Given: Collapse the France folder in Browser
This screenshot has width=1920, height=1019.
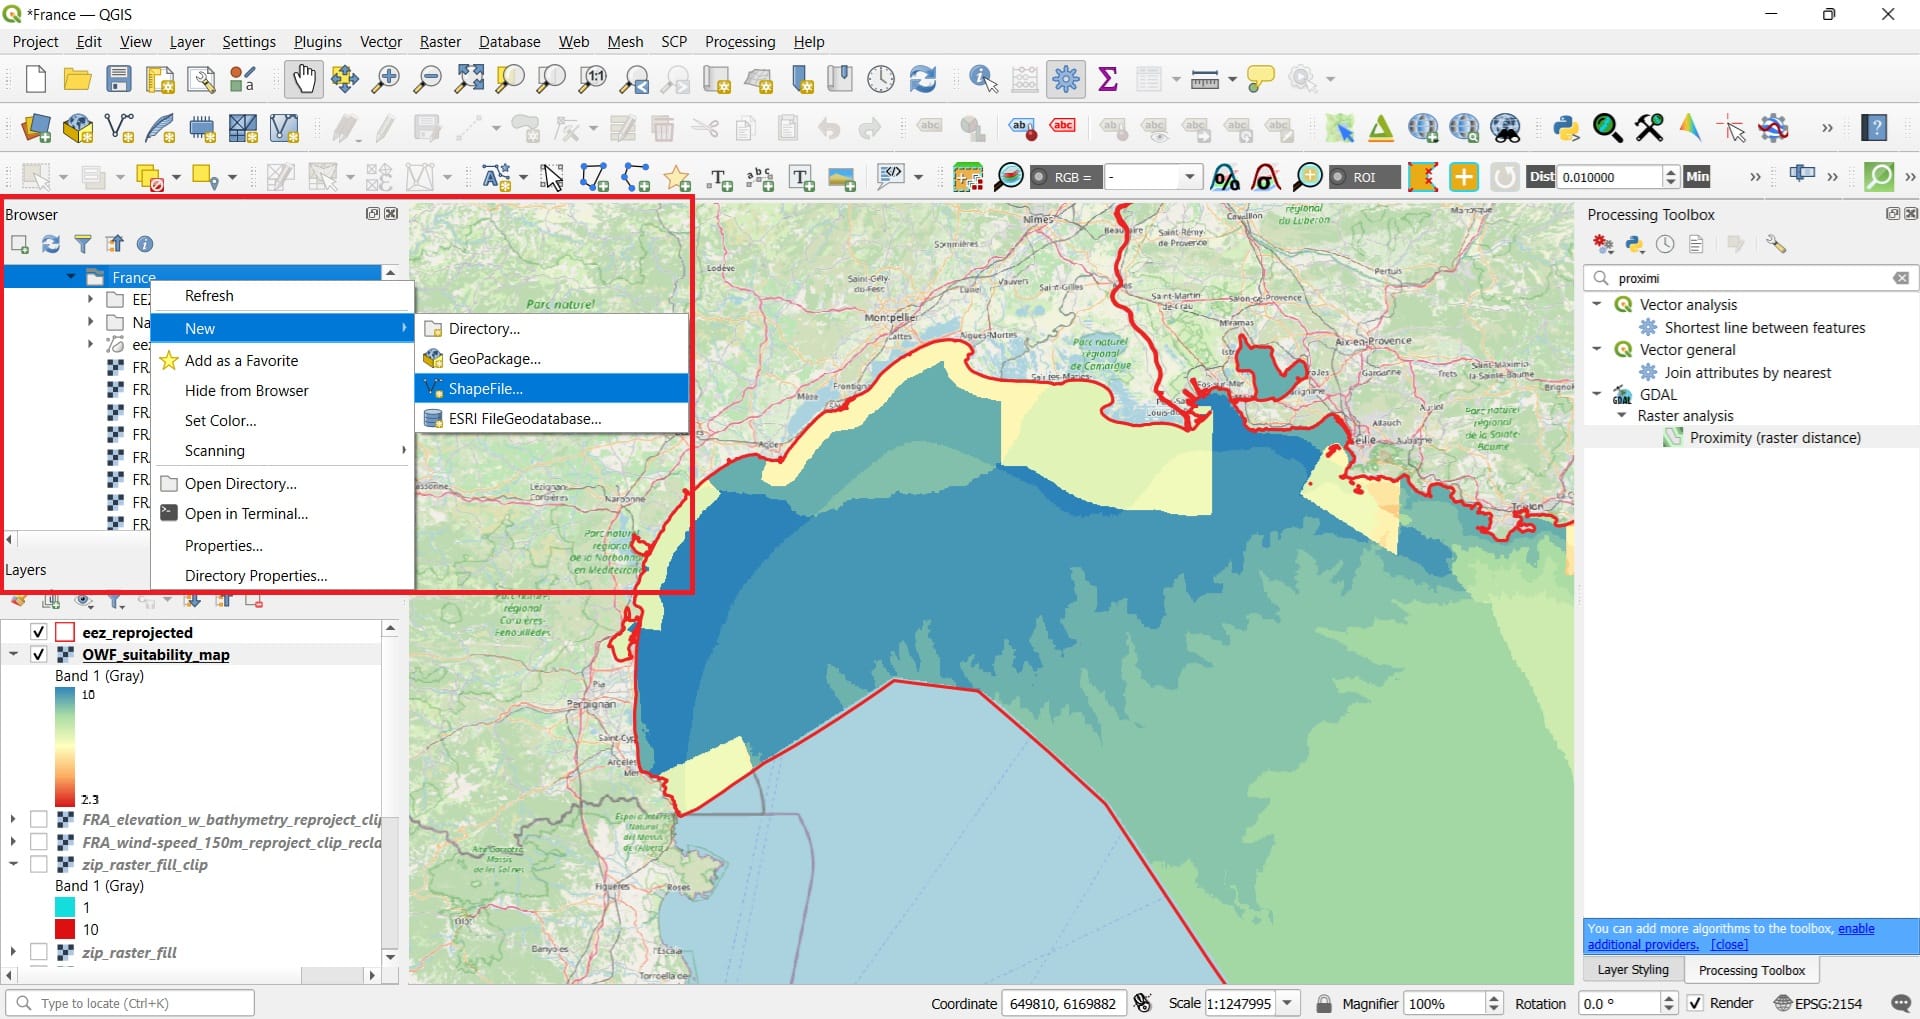Looking at the screenshot, I should tap(70, 277).
